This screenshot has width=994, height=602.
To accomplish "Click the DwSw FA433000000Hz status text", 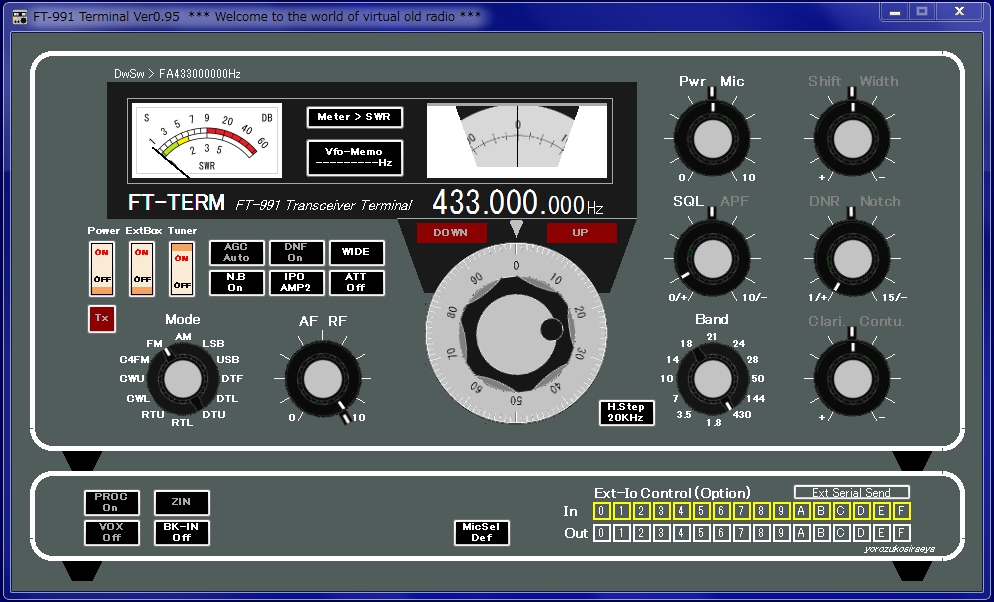I will point(177,74).
